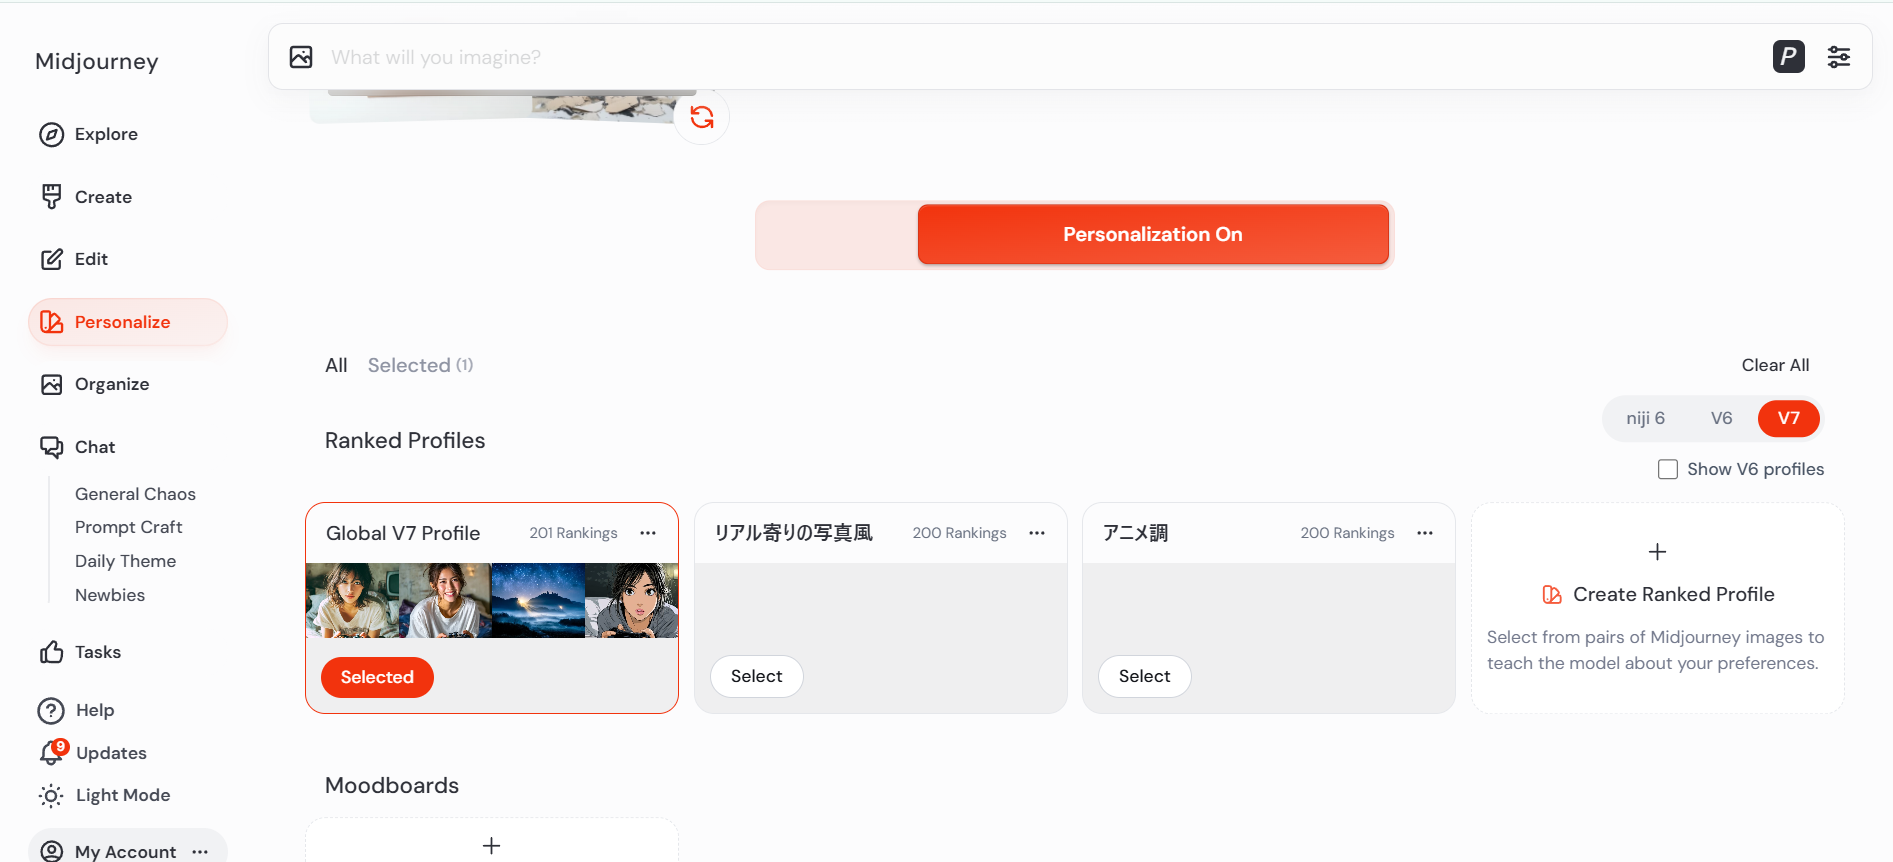Screen dimensions: 1893x862
Task: Enable the Show V6 profiles checkbox
Action: click(1667, 469)
